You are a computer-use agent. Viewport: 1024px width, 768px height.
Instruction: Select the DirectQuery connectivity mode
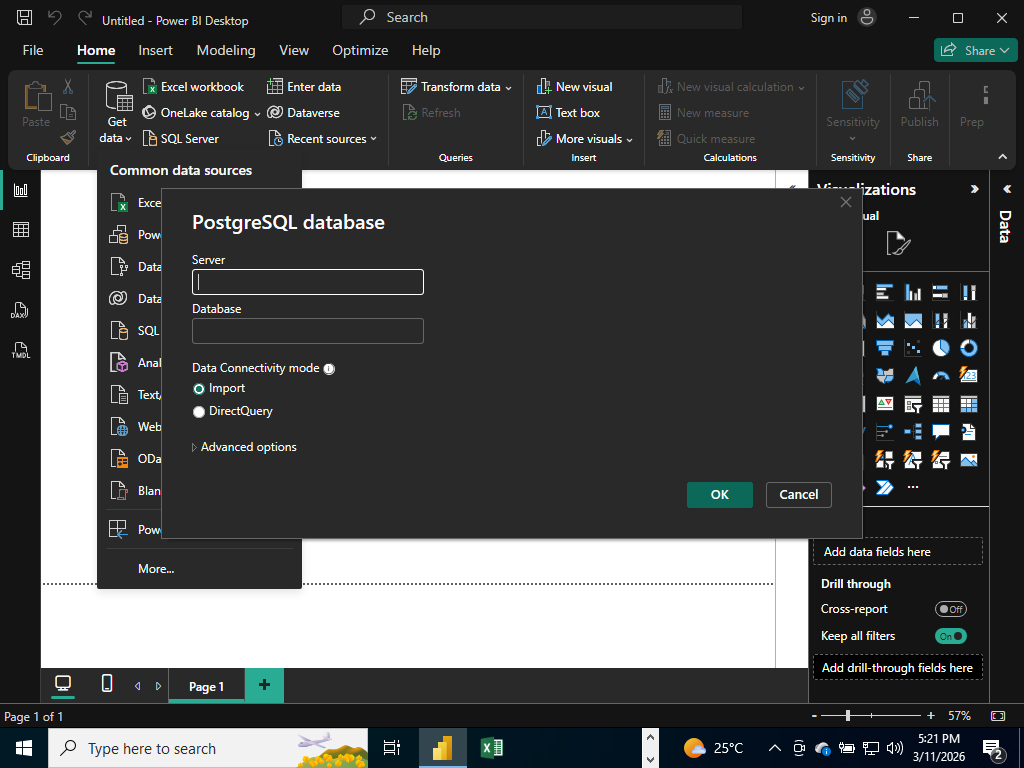199,412
